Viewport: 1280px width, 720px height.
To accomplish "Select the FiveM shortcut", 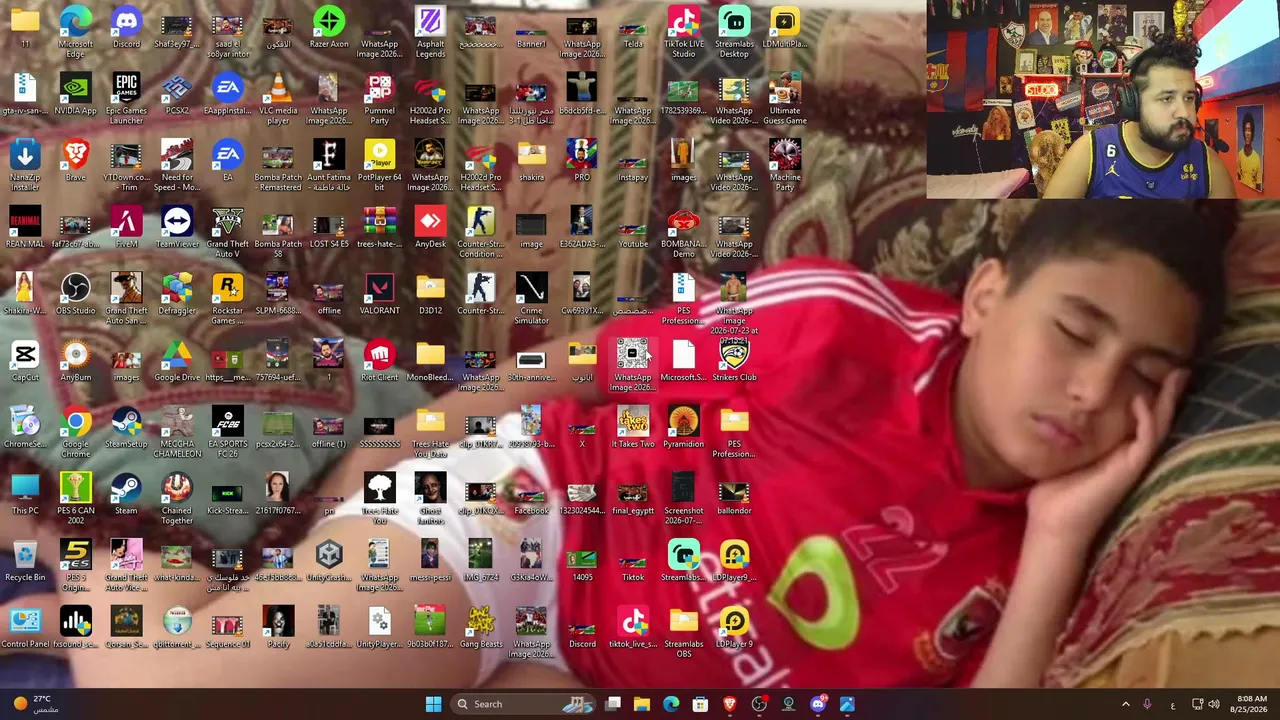I will (x=126, y=228).
